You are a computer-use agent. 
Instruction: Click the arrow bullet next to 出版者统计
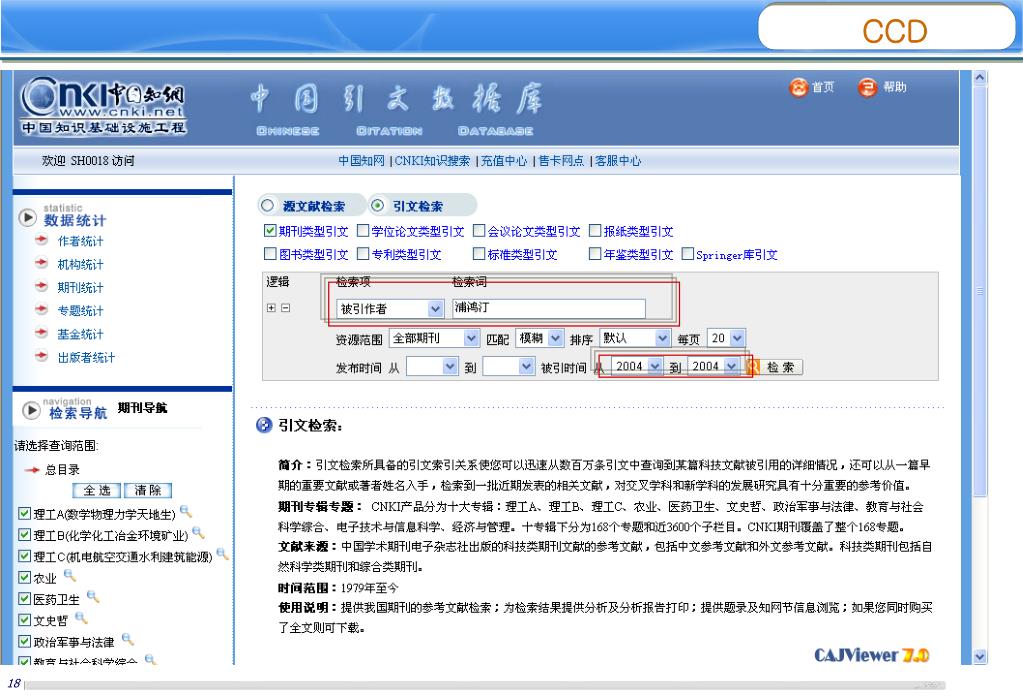42,356
